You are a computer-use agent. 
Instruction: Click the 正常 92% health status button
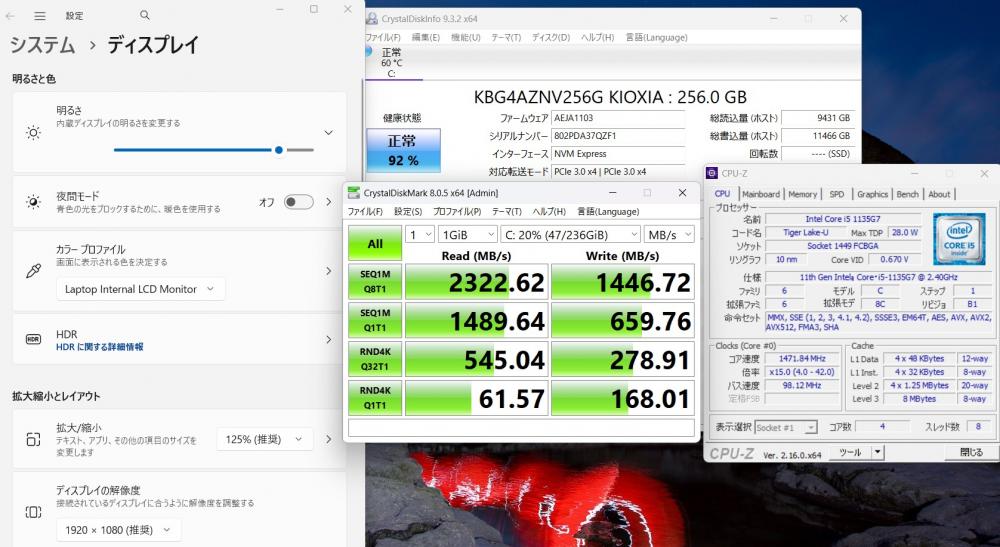[x=403, y=150]
